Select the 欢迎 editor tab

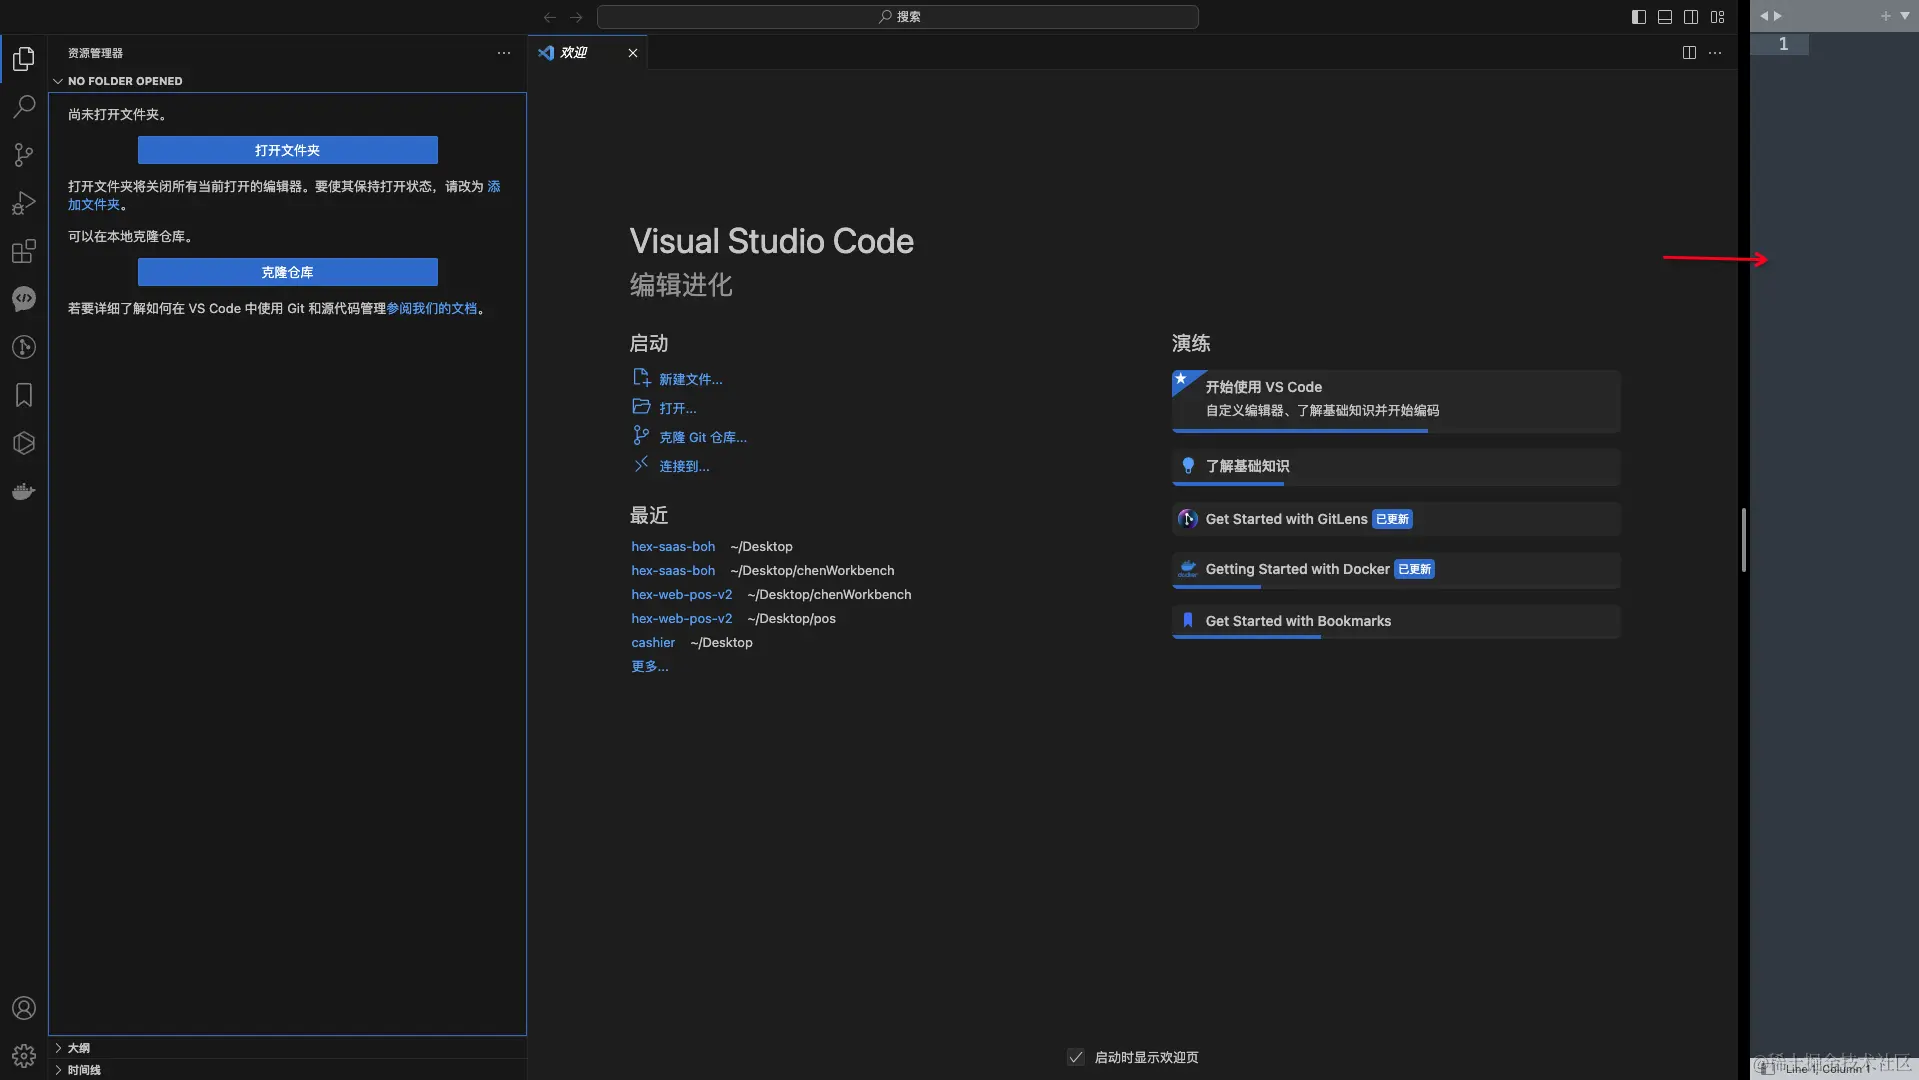pyautogui.click(x=588, y=53)
